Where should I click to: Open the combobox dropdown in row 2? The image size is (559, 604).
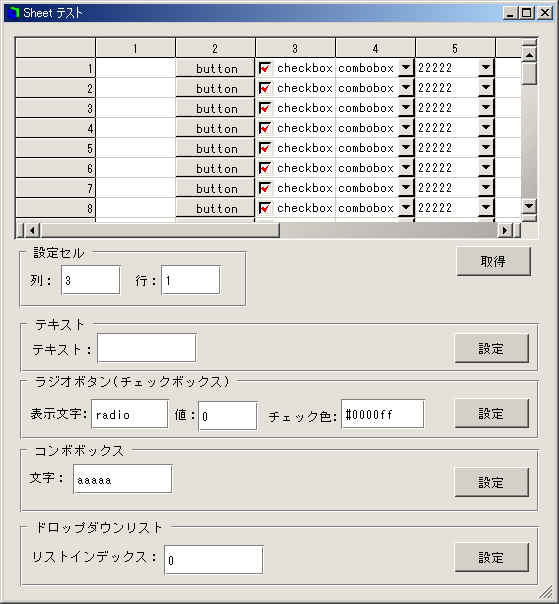[x=406, y=88]
